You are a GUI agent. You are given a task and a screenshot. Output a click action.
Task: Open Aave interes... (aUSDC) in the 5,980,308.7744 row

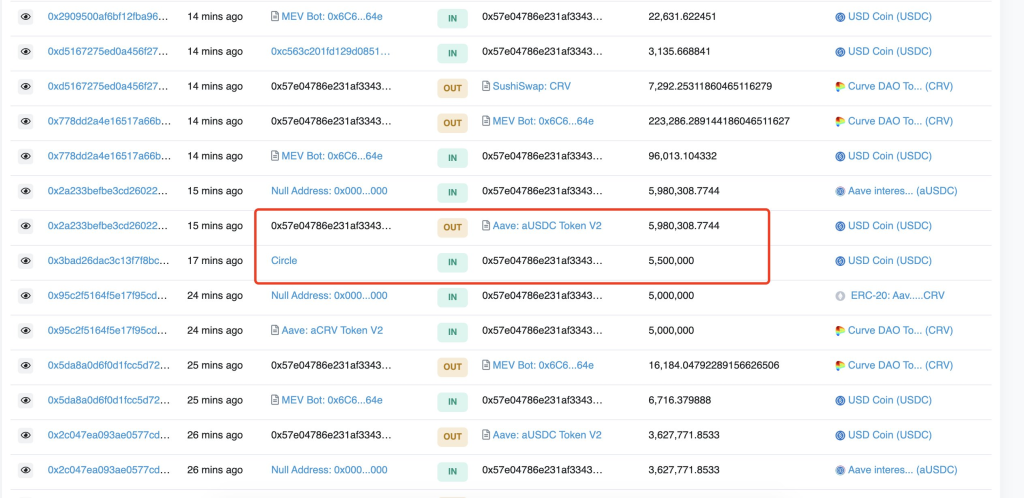tap(903, 191)
